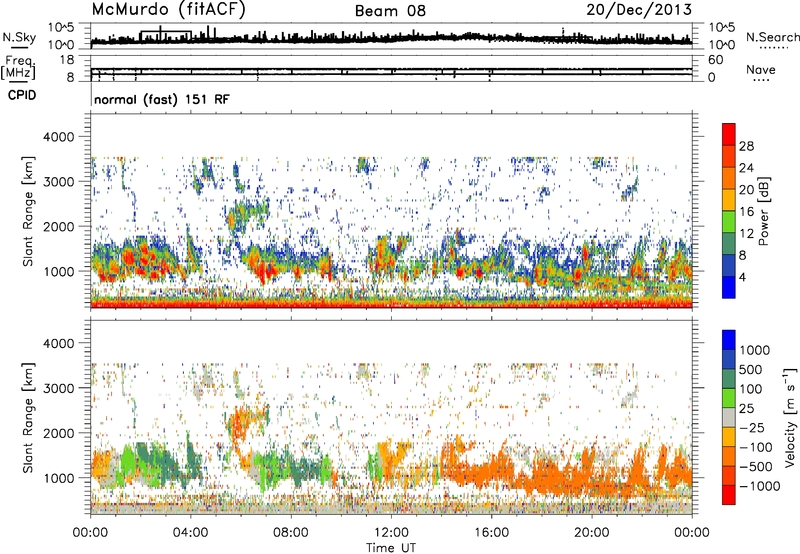Viewport: 800px width, 554px height.
Task: Click the blue bottom of power colorbar
Action: pos(729,287)
